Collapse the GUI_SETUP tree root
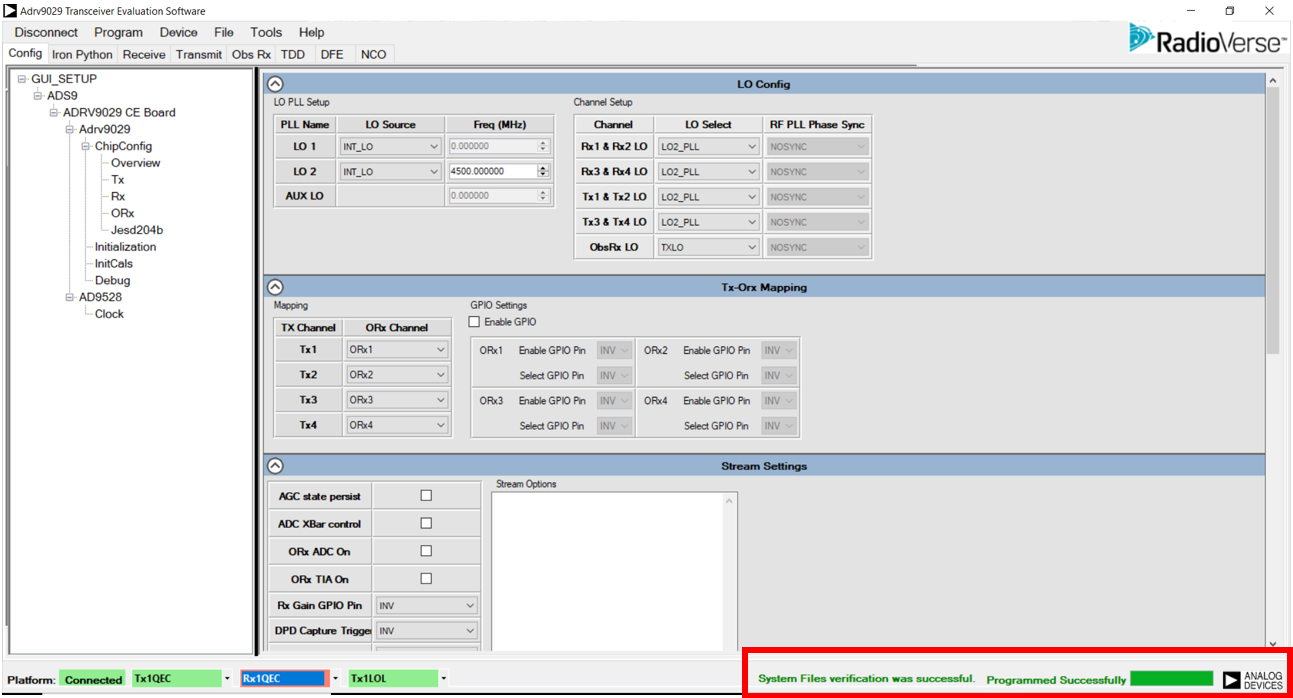 tap(22, 79)
